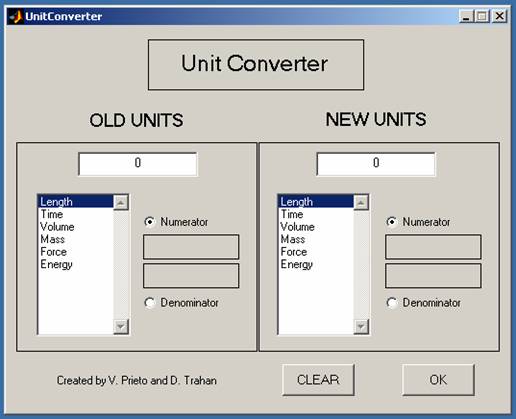
Task: Select Denominator radio under New Units
Action: (392, 303)
